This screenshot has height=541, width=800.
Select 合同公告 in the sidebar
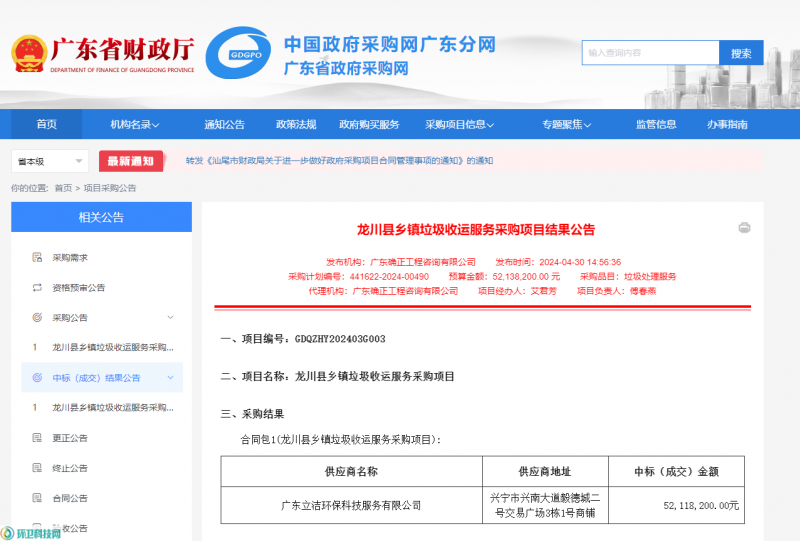click(x=70, y=498)
